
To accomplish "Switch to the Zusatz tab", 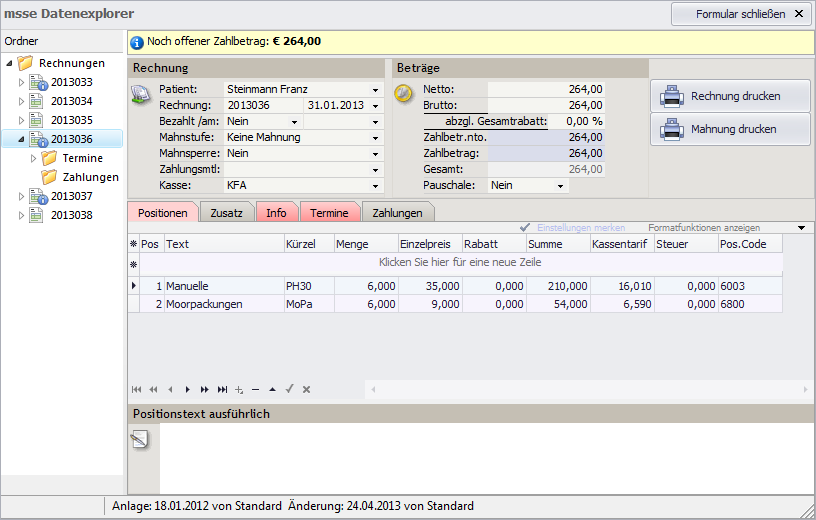I will (x=226, y=212).
